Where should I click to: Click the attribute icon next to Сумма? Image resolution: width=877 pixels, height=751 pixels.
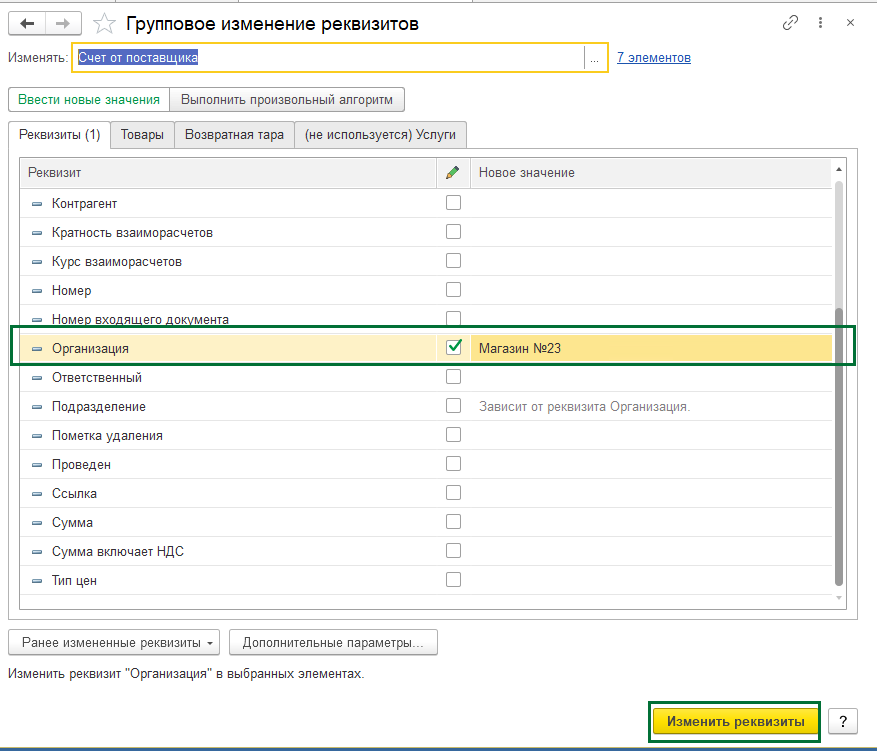tap(37, 523)
